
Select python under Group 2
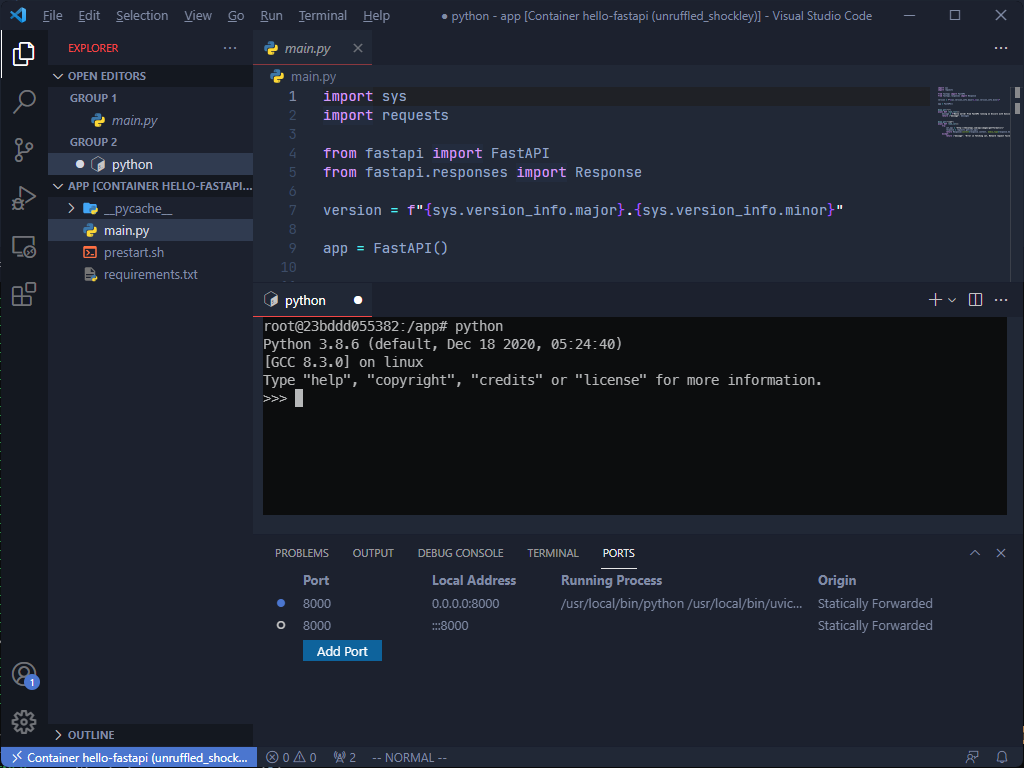coord(150,164)
